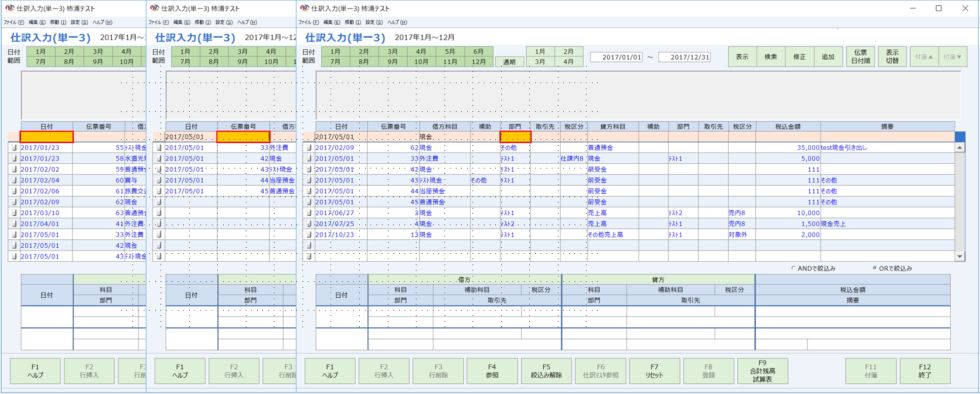980x394 pixels.
Task: Click the row icon for voucher 44 in the front window
Action: coord(309,191)
